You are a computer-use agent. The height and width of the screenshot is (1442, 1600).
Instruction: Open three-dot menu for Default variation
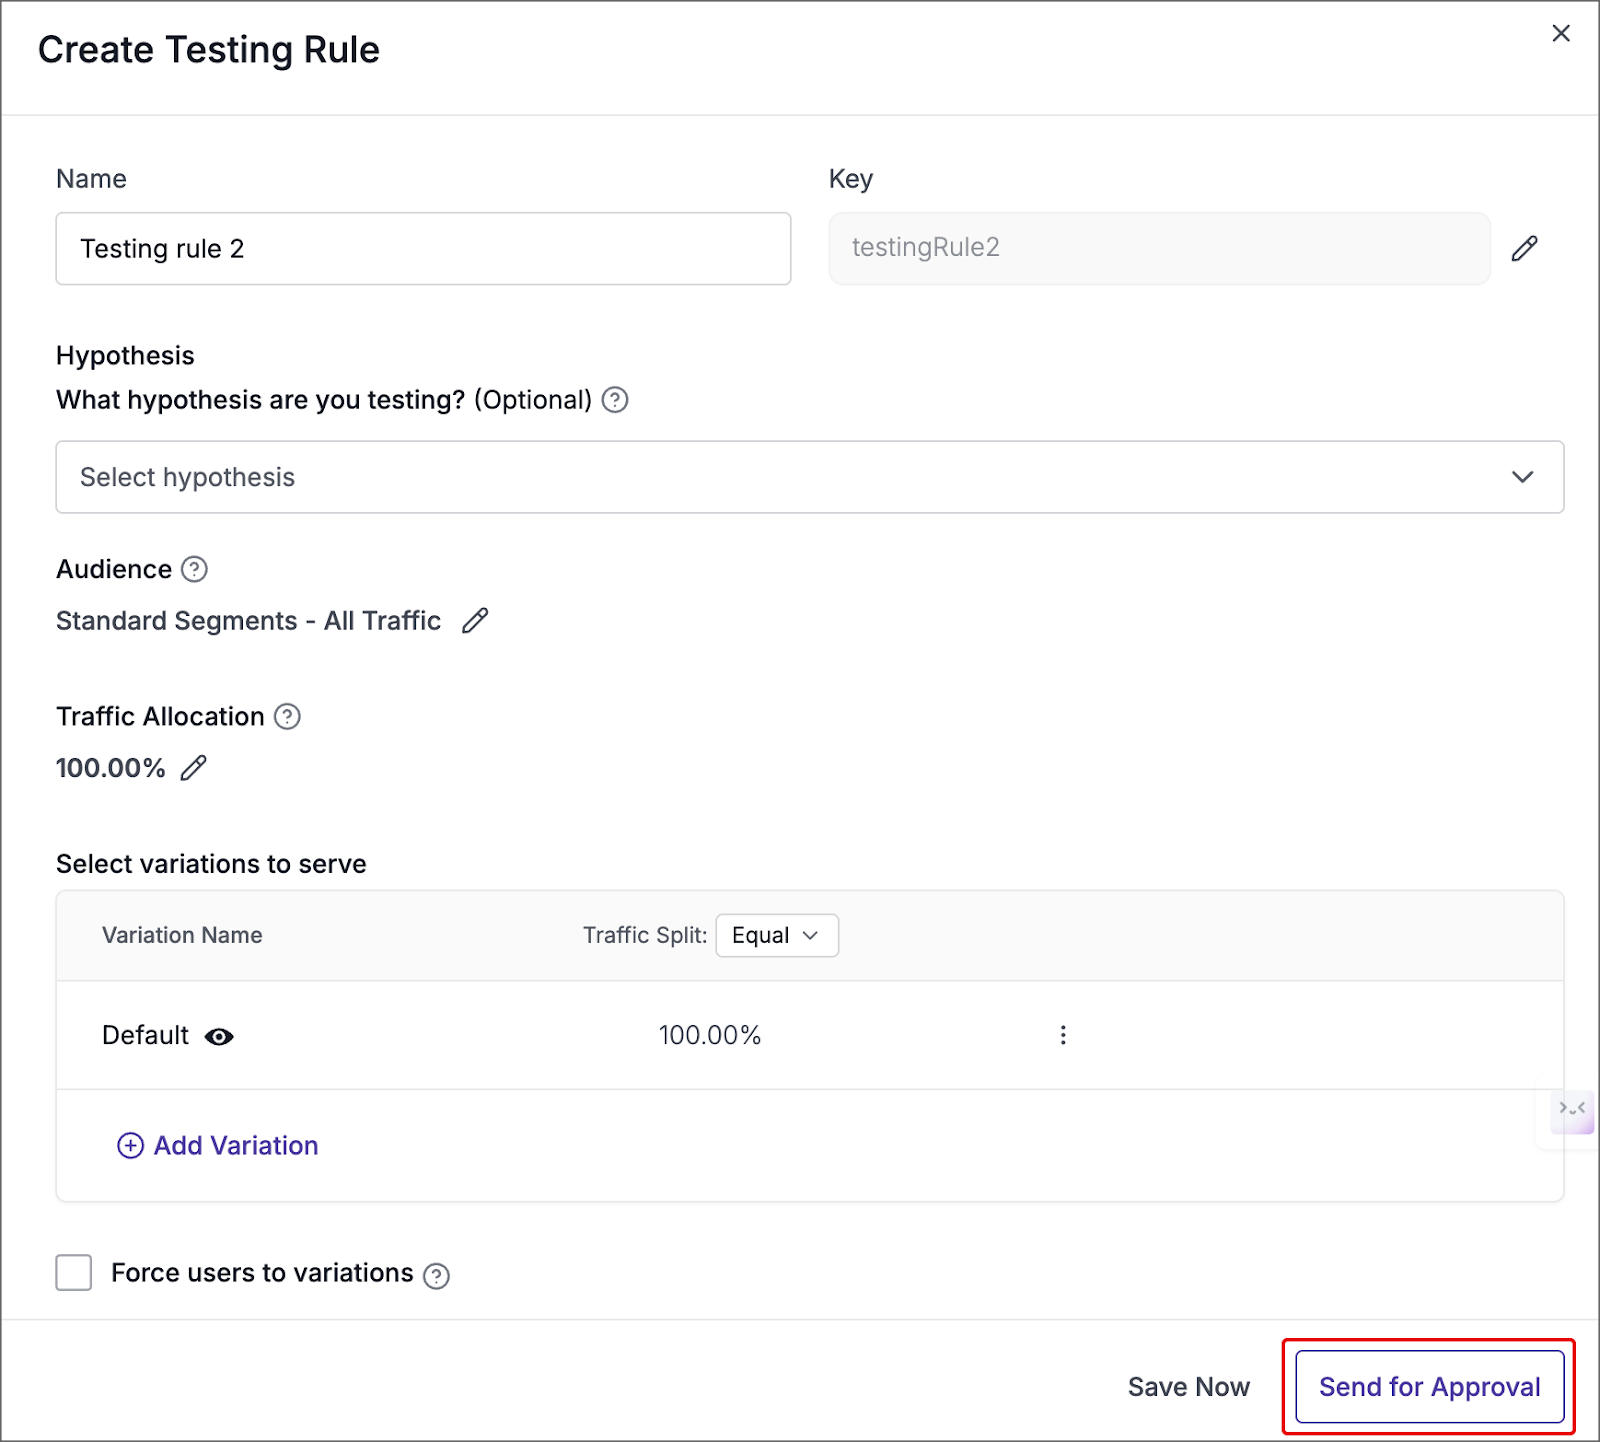pos(1063,1035)
